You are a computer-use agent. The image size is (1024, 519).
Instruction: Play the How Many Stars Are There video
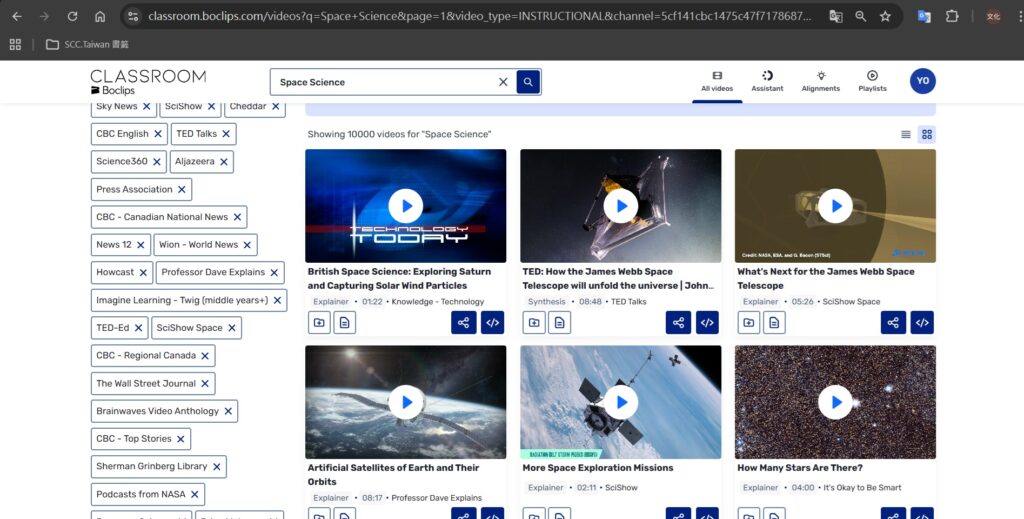coord(835,402)
